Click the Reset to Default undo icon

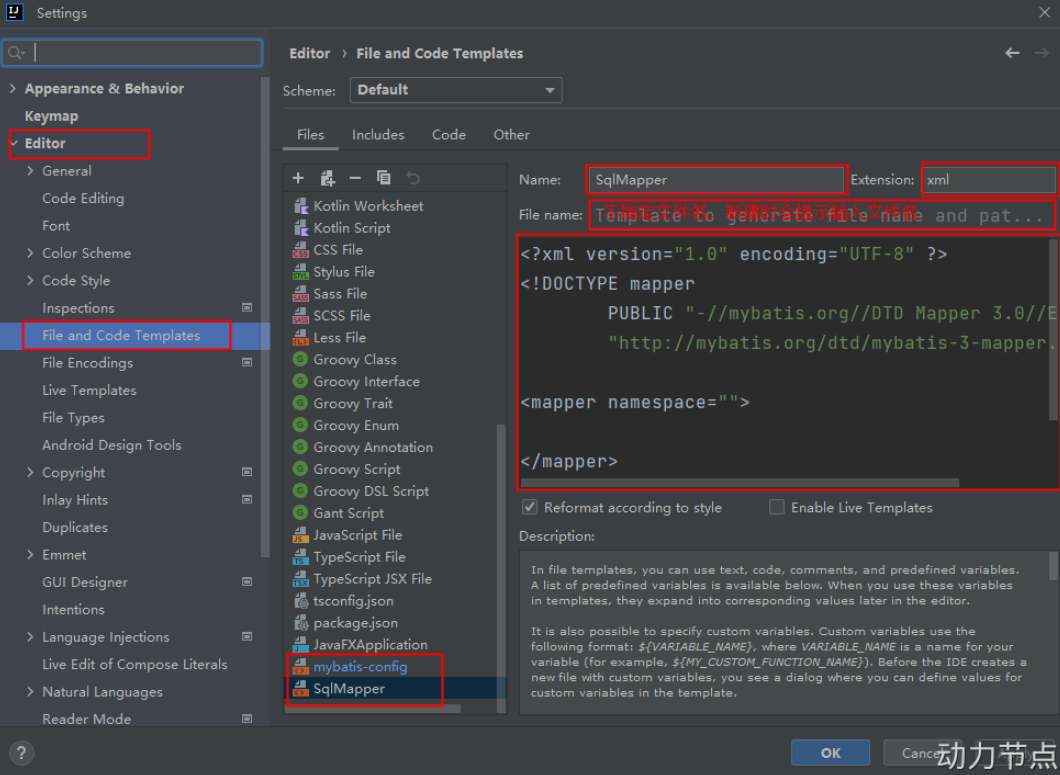[413, 178]
